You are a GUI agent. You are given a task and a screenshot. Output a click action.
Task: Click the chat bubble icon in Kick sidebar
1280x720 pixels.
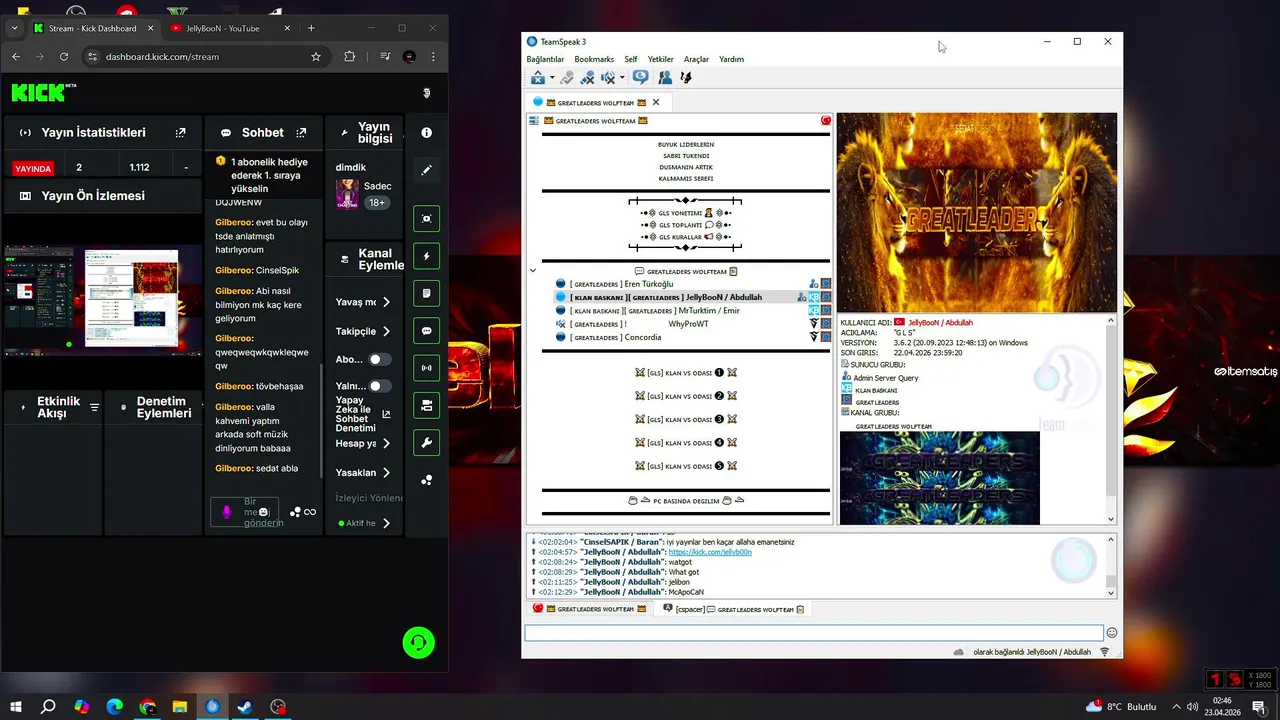point(427,331)
